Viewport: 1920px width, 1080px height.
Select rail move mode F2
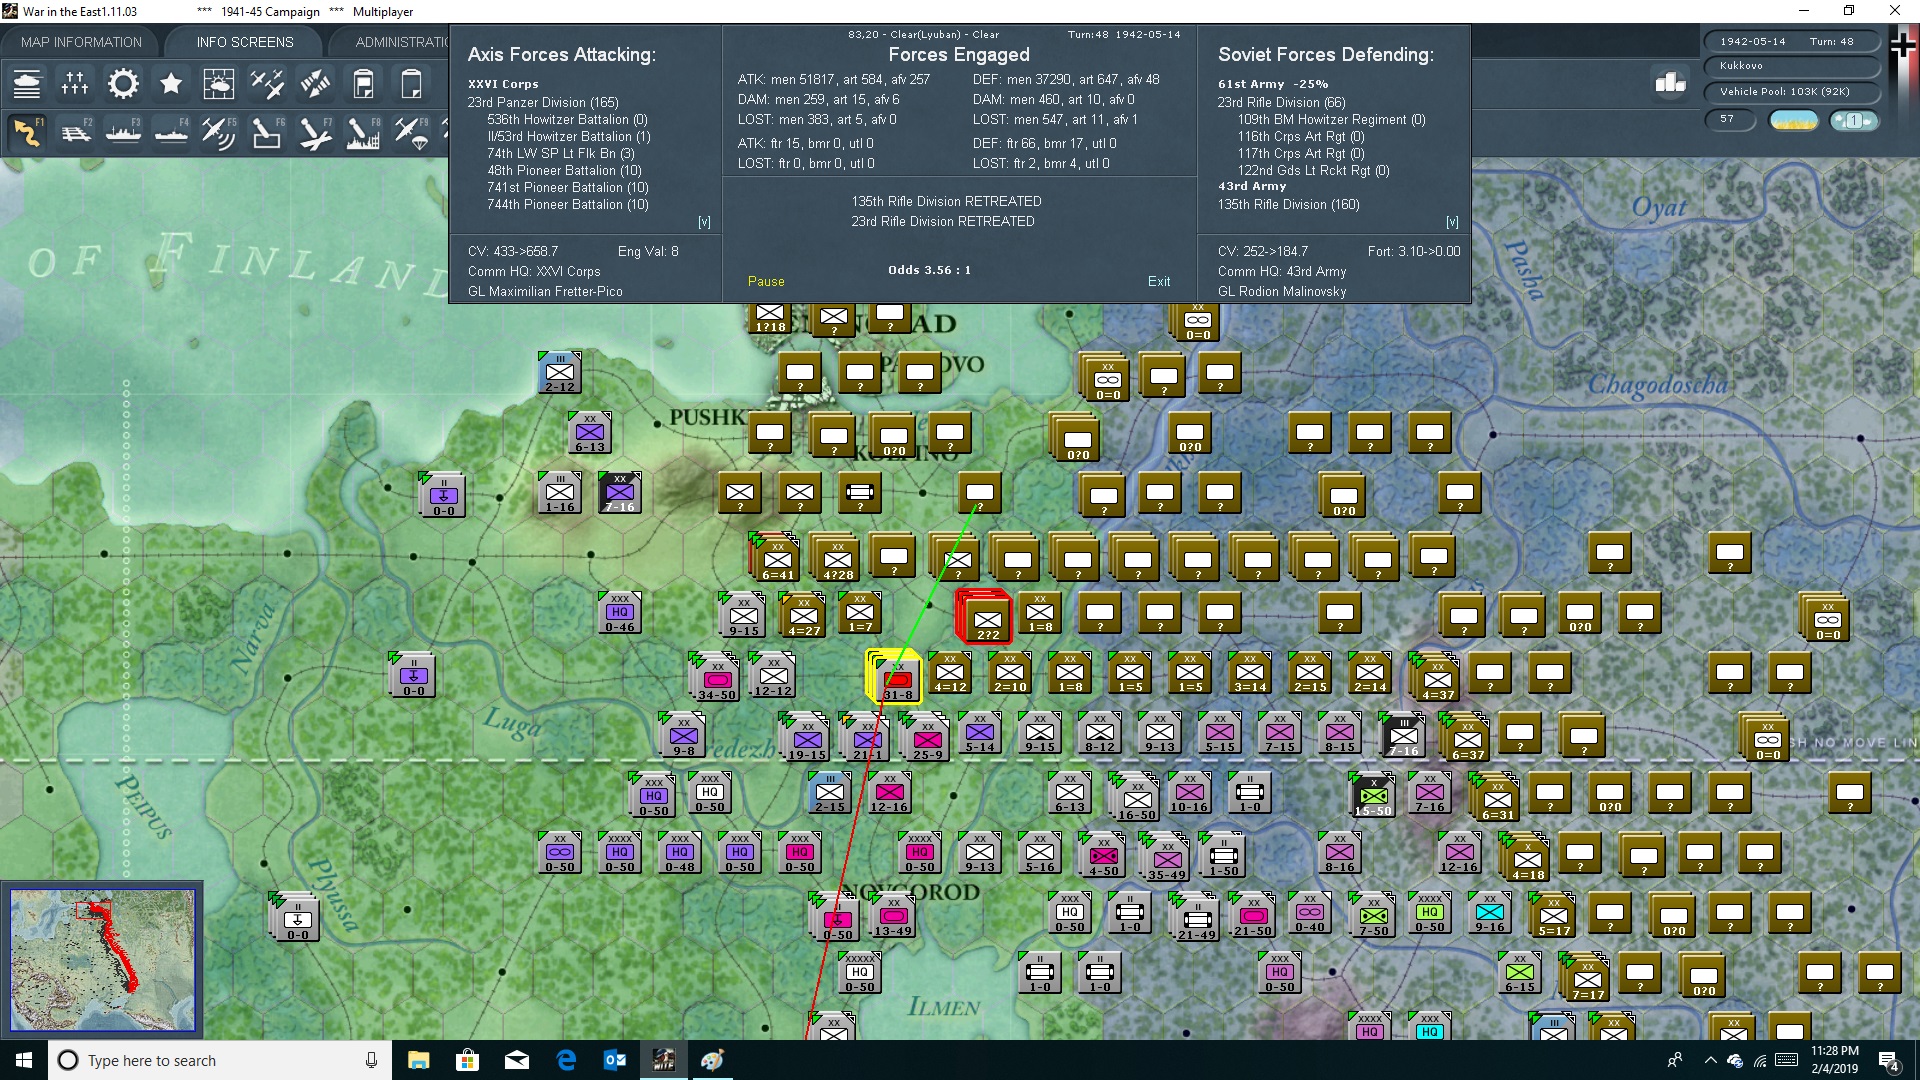[76, 132]
